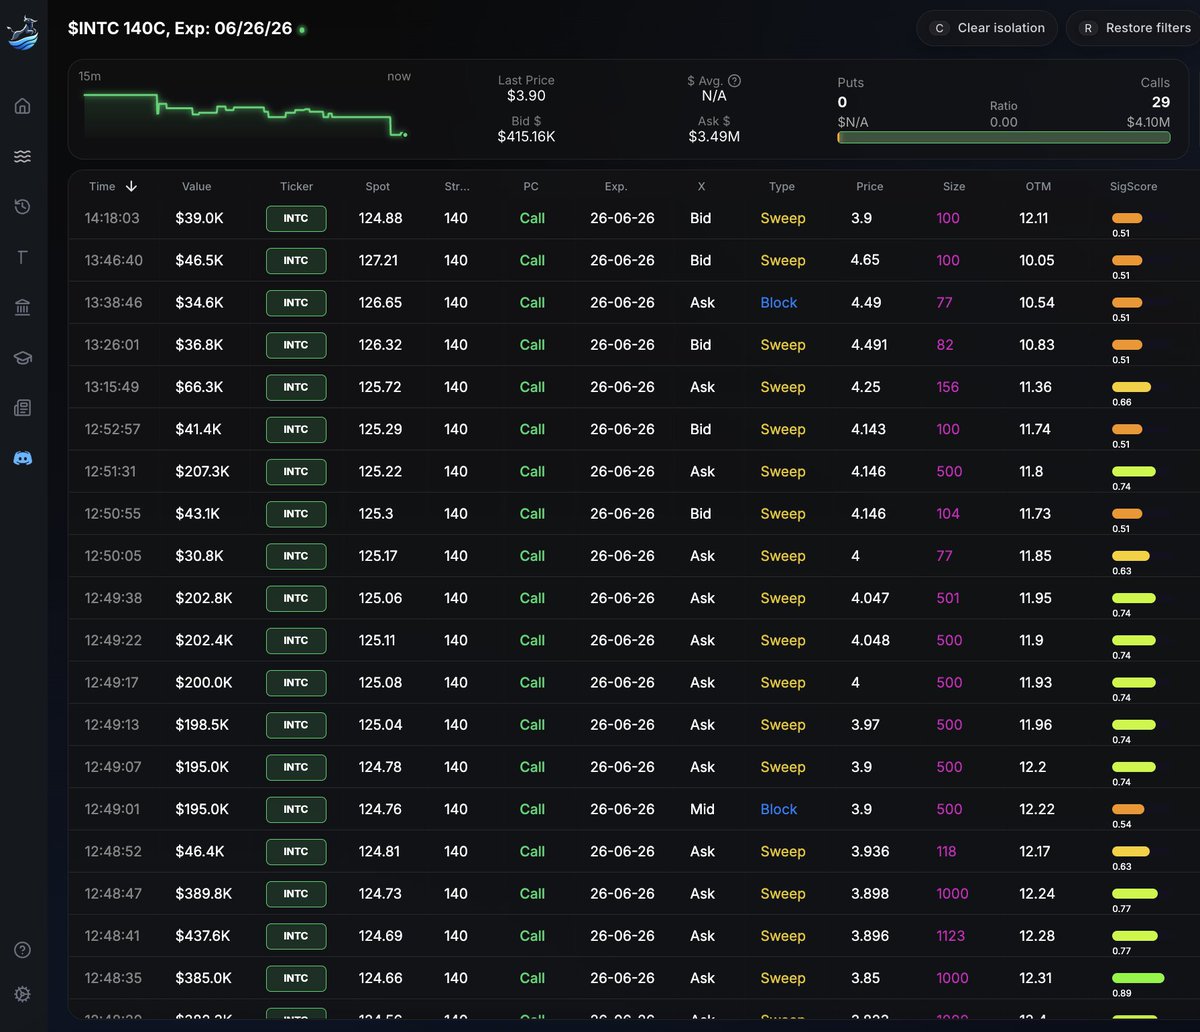The width and height of the screenshot is (1200, 1032).
Task: Click the Mid exchange cell at 12:49:01
Action: tap(702, 809)
